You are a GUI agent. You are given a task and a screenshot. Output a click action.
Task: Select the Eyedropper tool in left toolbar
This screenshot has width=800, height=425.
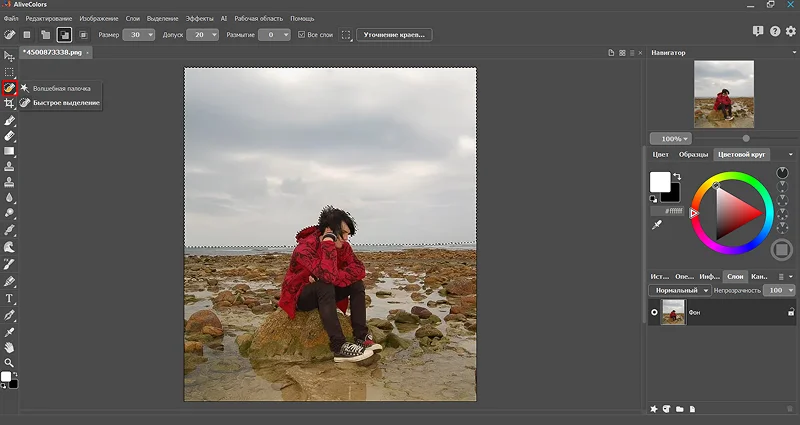pyautogui.click(x=9, y=332)
